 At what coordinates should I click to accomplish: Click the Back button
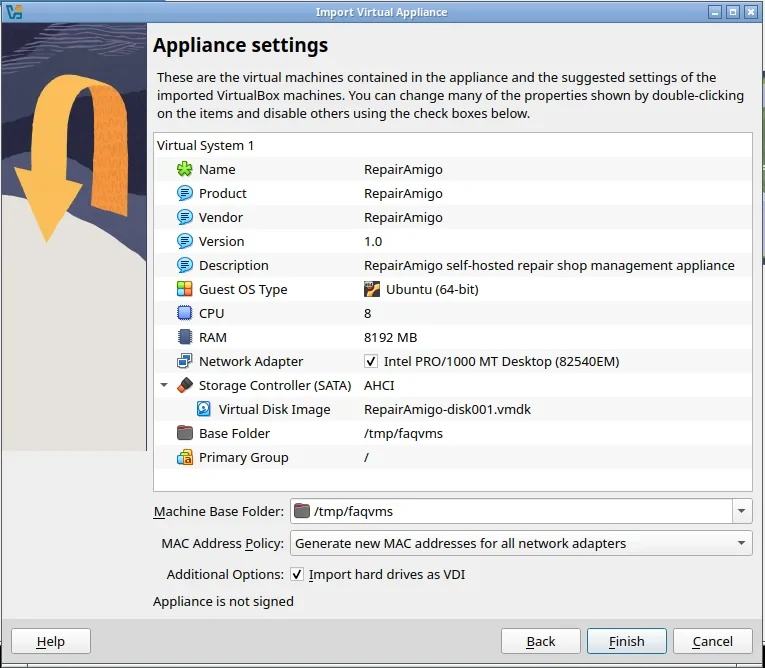point(541,641)
